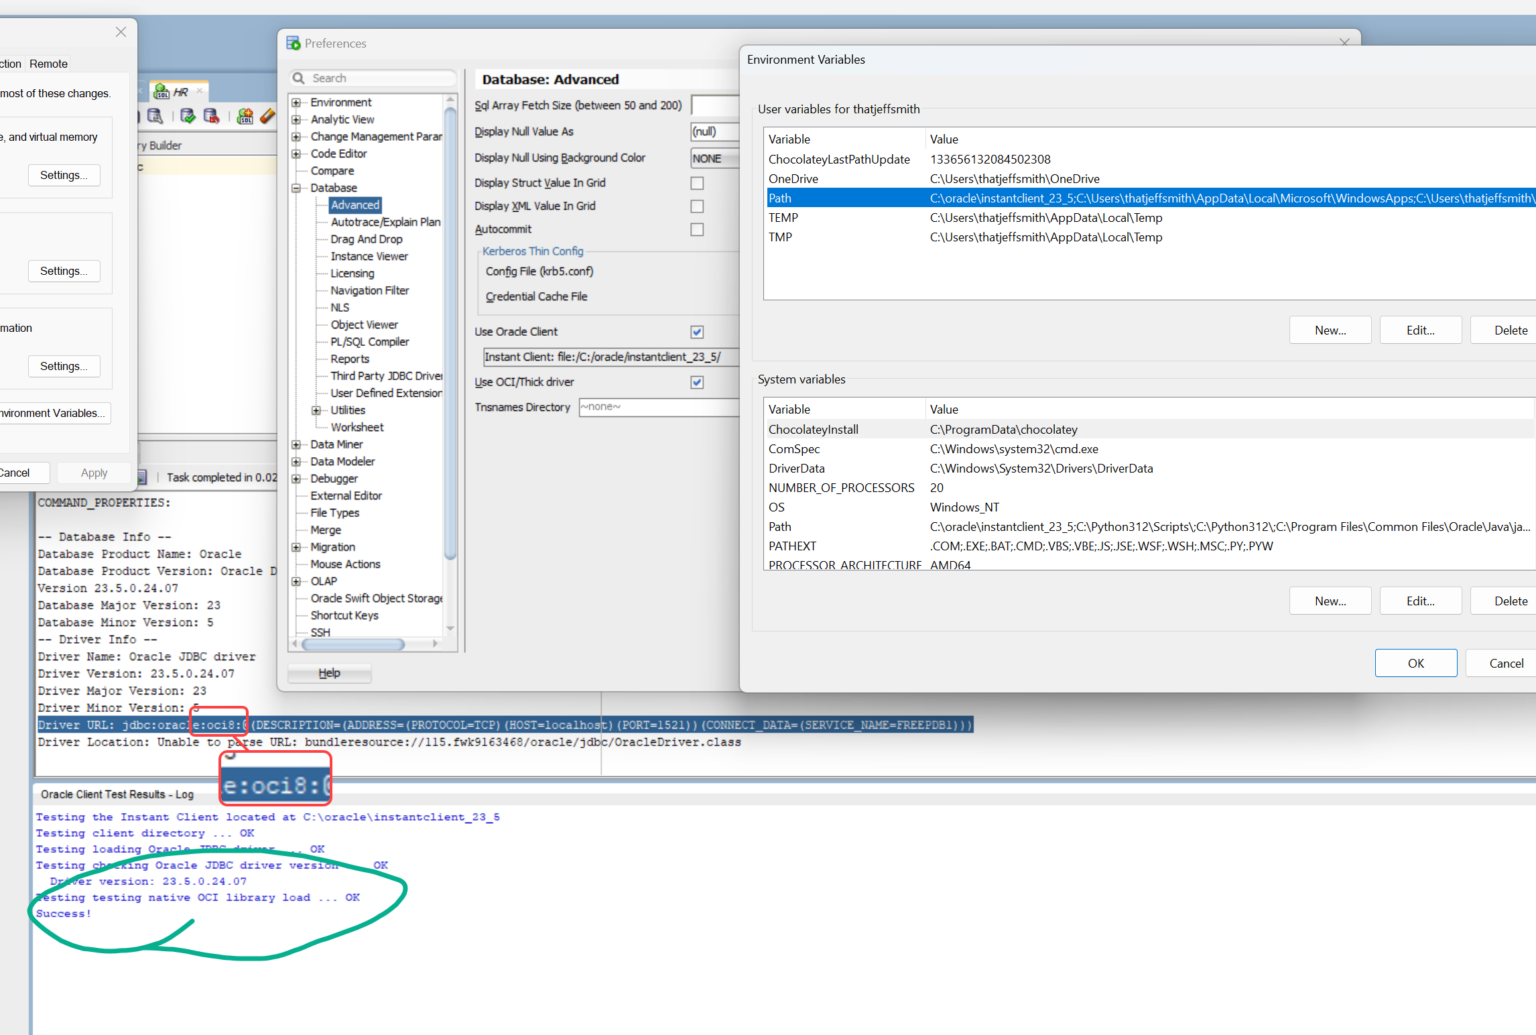Click Help button in Preferences dialog
Image resolution: width=1536 pixels, height=1035 pixels.
[329, 673]
